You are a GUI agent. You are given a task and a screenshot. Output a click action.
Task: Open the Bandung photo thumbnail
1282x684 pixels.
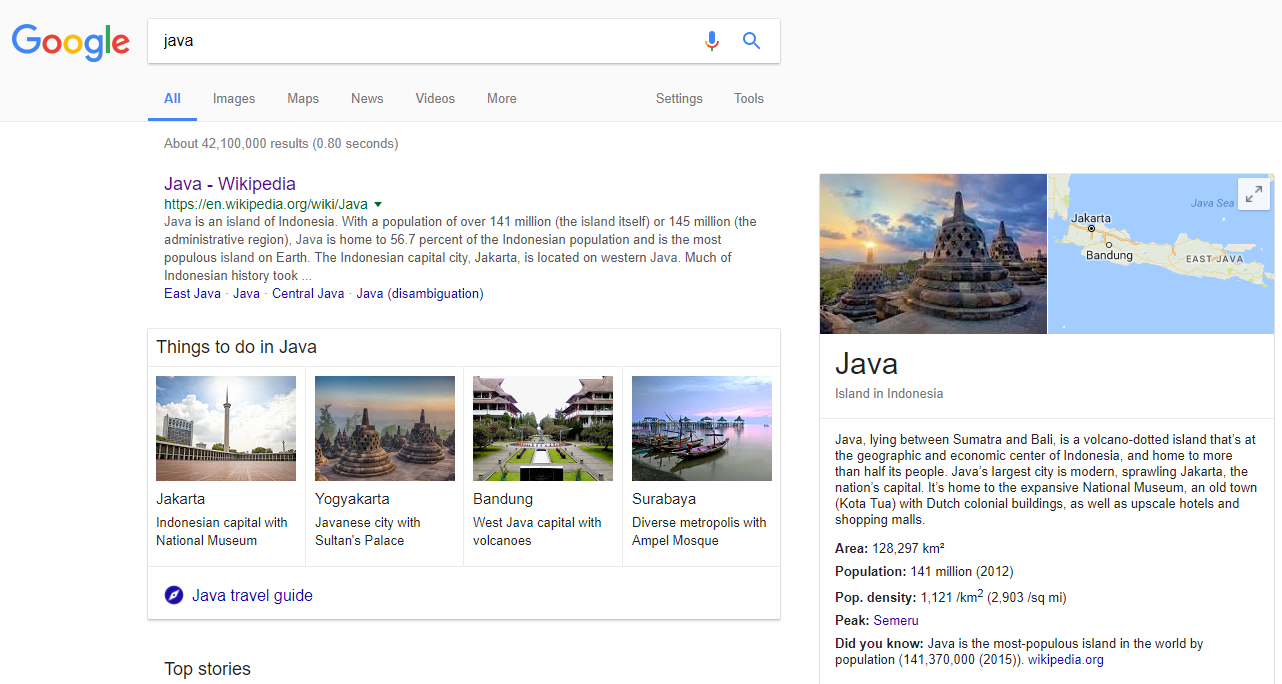pos(543,428)
